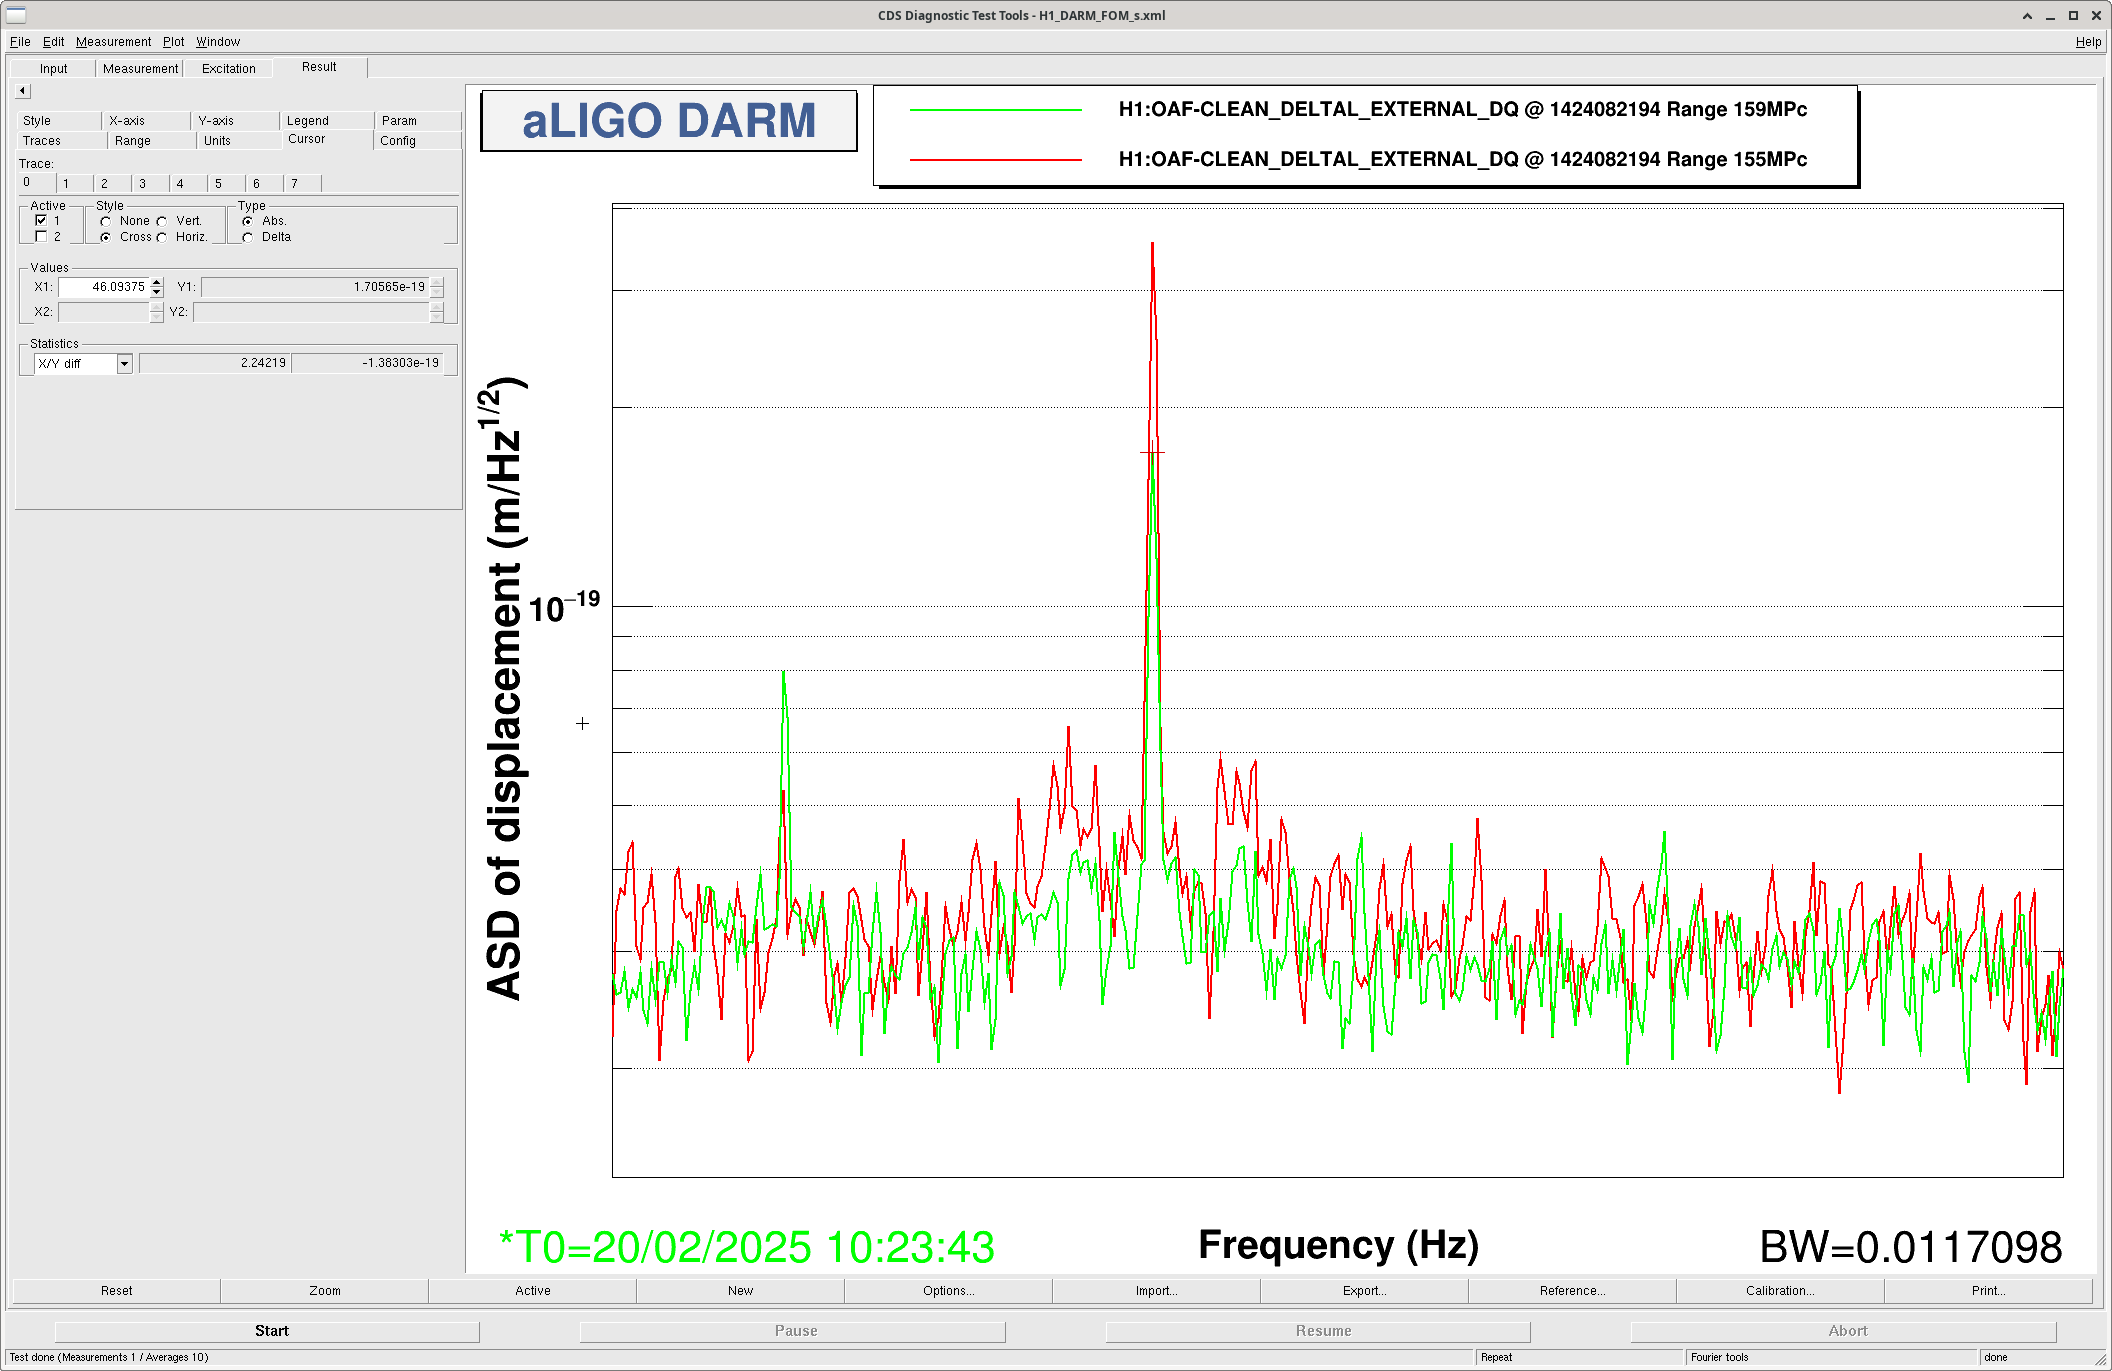Click the aLIGO DARM title box
Viewport: 2112px width, 1371px height.
669,121
